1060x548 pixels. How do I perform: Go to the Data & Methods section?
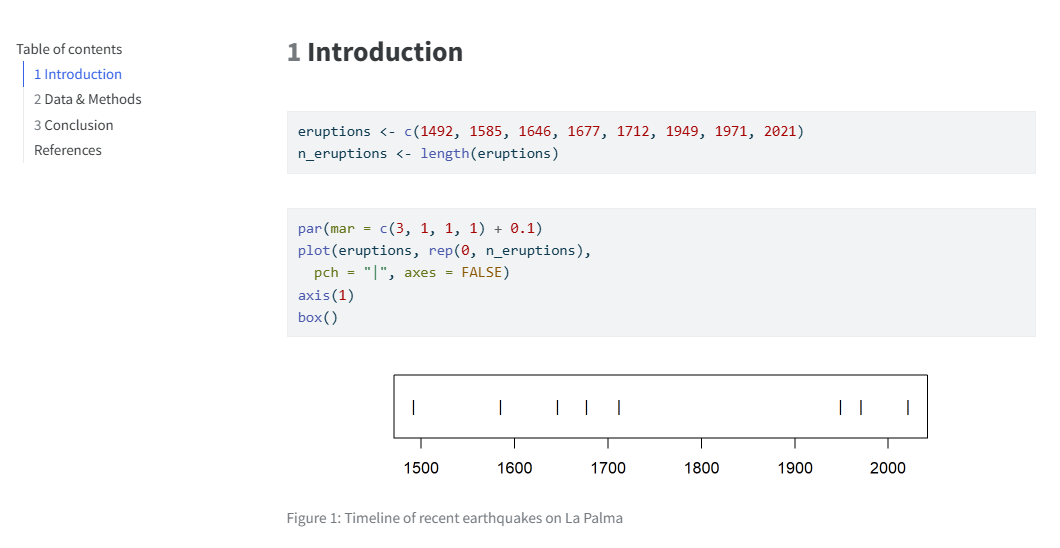point(87,99)
